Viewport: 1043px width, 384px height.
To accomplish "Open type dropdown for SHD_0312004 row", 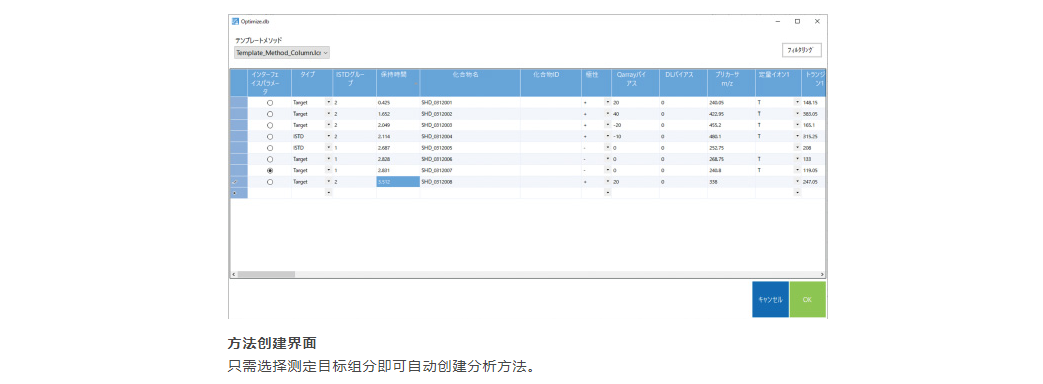I will coord(329,136).
